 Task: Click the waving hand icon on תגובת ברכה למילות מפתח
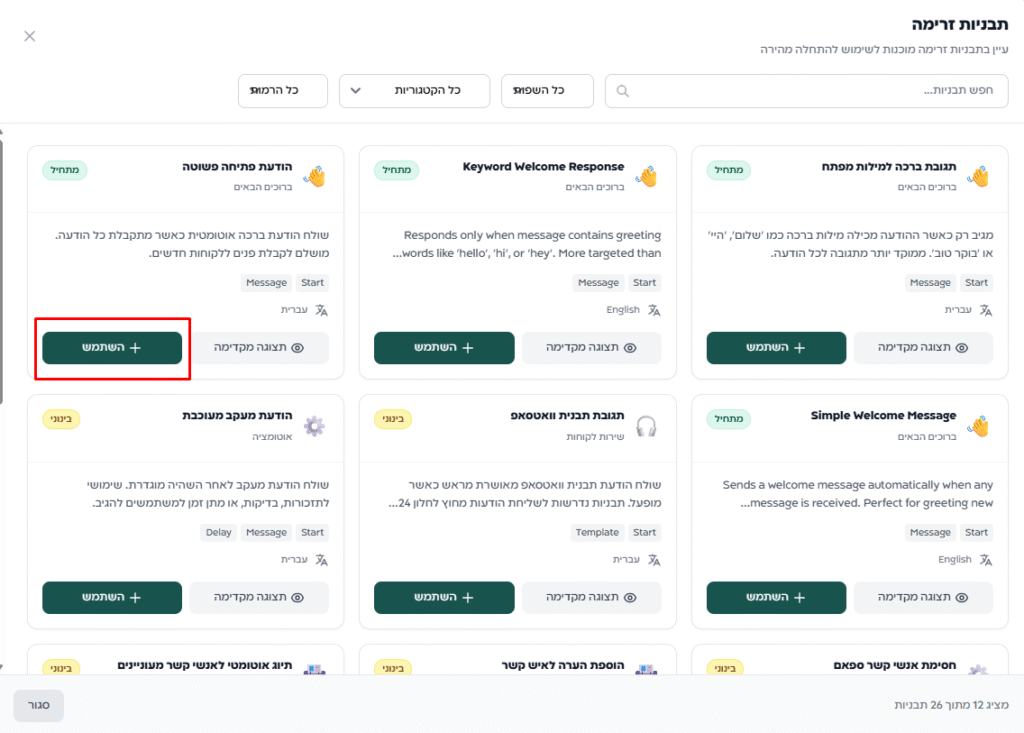point(978,176)
